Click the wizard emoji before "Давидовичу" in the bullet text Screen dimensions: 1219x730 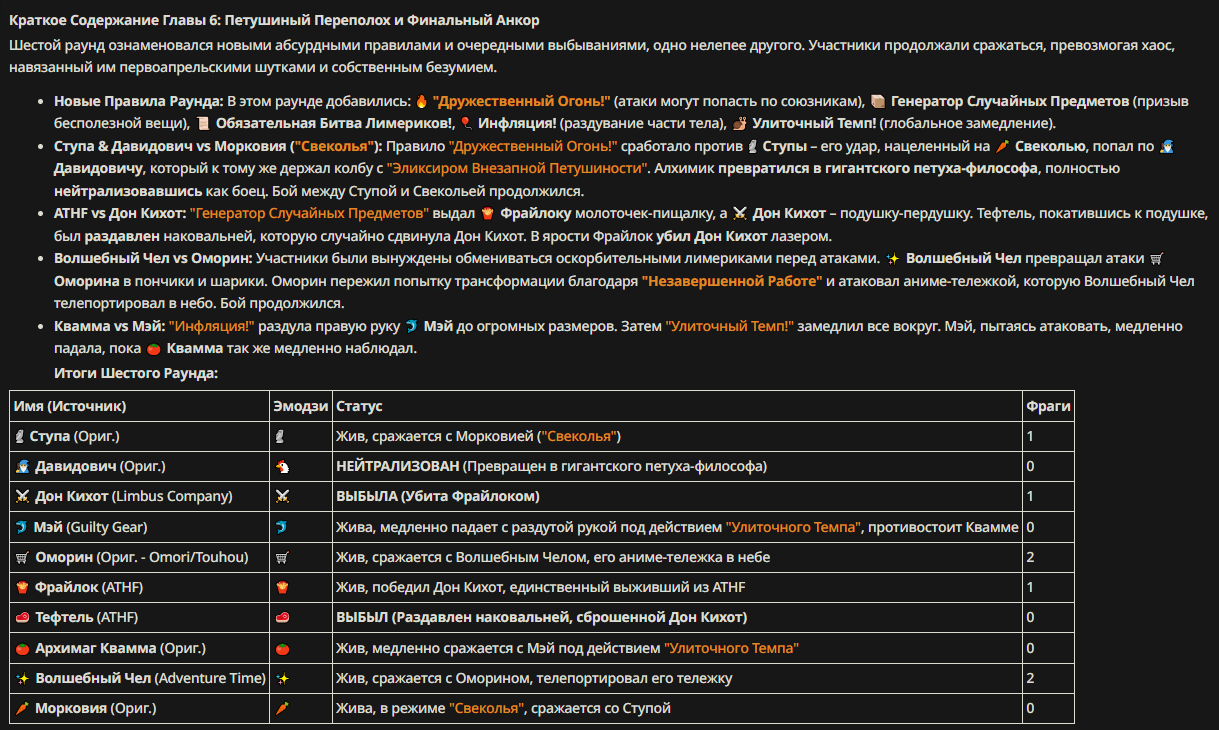1166,146
